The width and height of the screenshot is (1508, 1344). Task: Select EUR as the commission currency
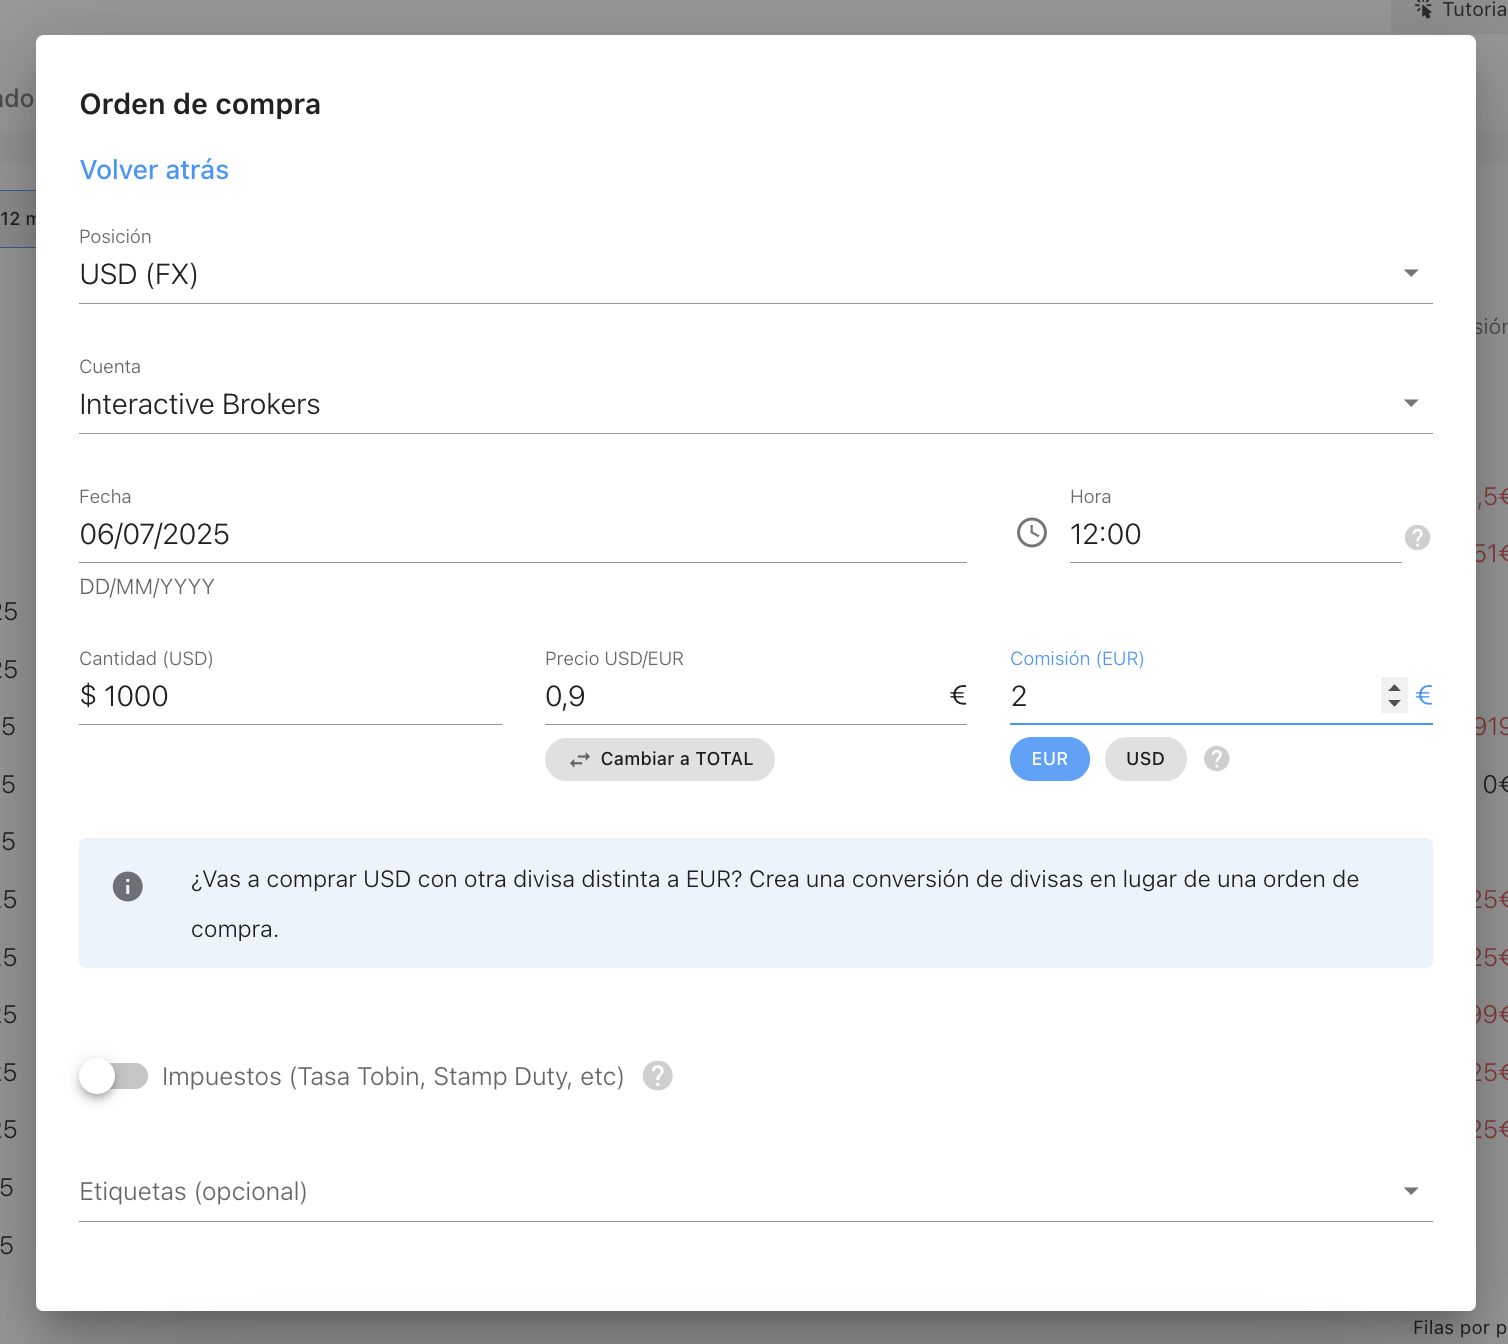[1049, 759]
